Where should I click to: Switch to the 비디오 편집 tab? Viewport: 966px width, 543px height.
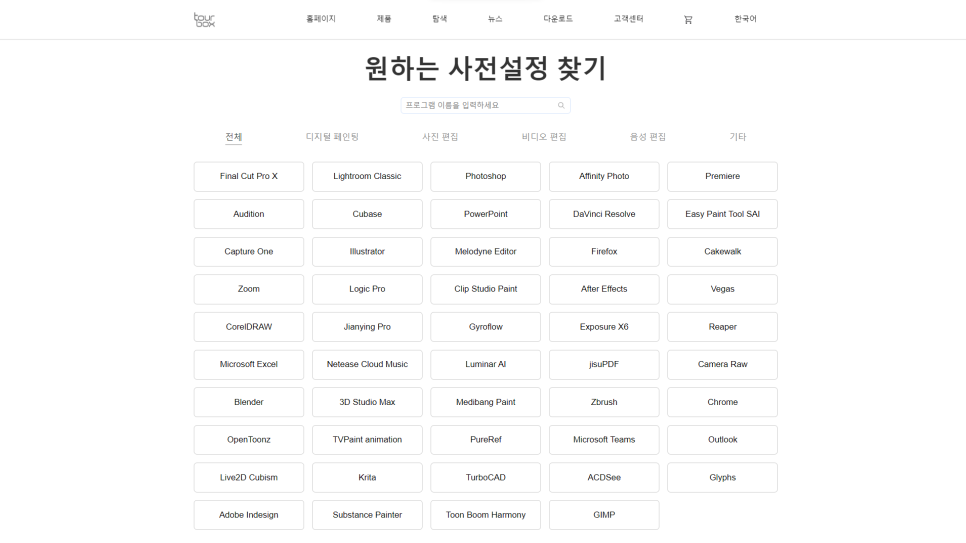pos(544,137)
